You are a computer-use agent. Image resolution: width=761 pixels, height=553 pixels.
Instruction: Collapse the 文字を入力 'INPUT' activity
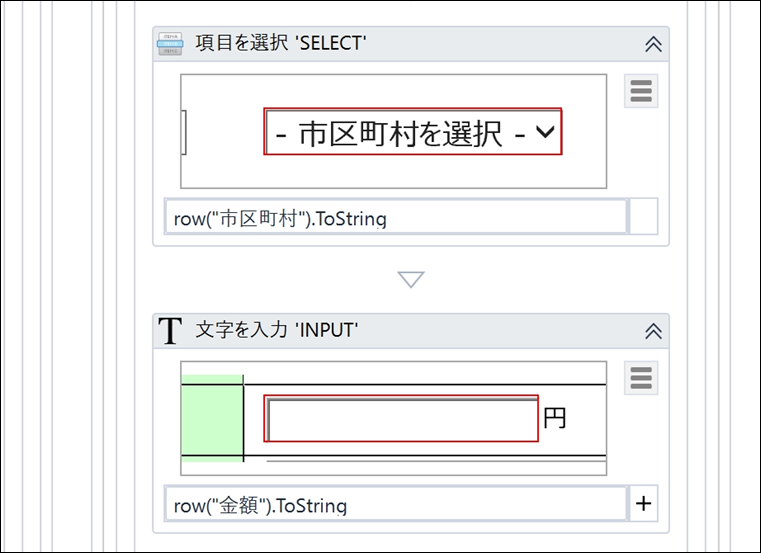(653, 331)
